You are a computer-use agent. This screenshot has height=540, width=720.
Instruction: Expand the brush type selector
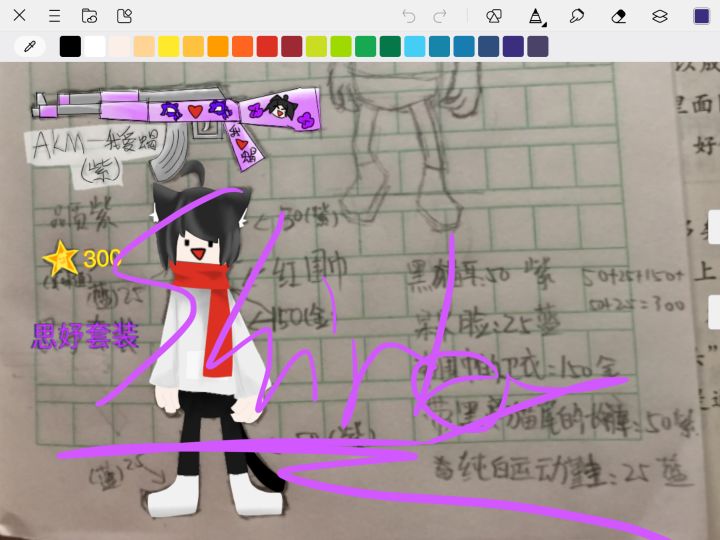tap(535, 17)
